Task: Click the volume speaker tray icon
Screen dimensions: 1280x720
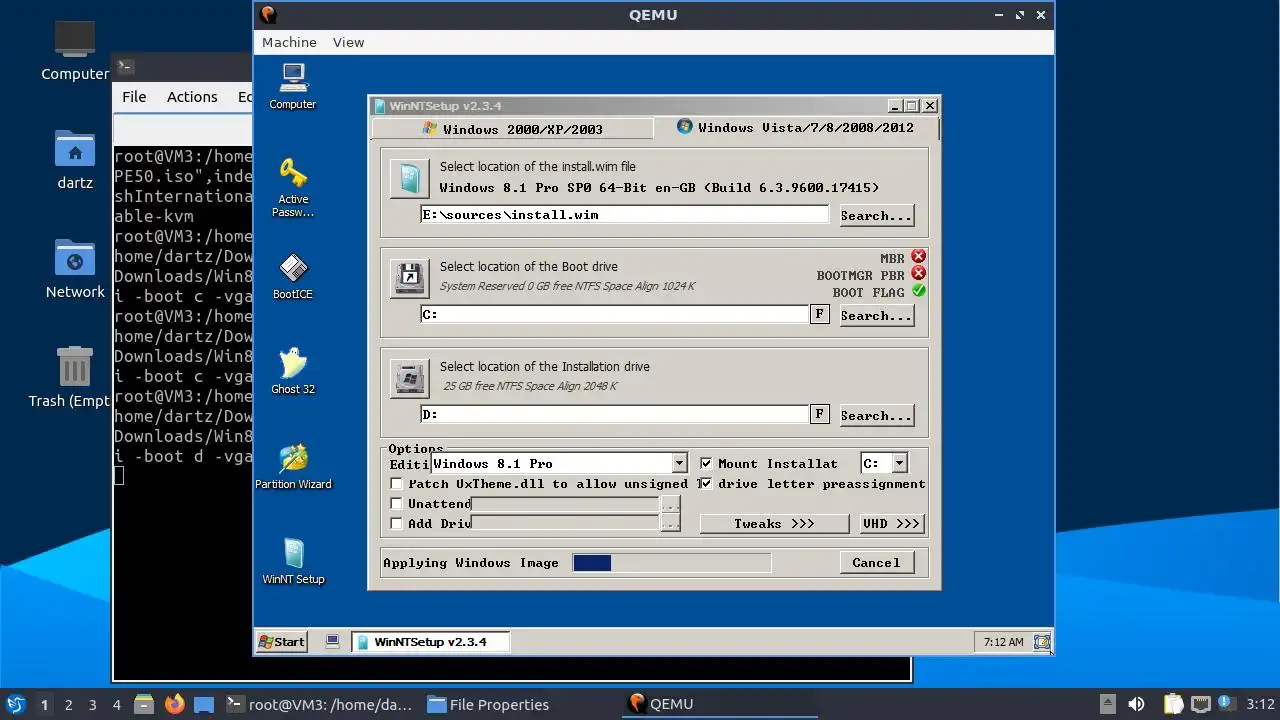Action: pyautogui.click(x=1136, y=704)
